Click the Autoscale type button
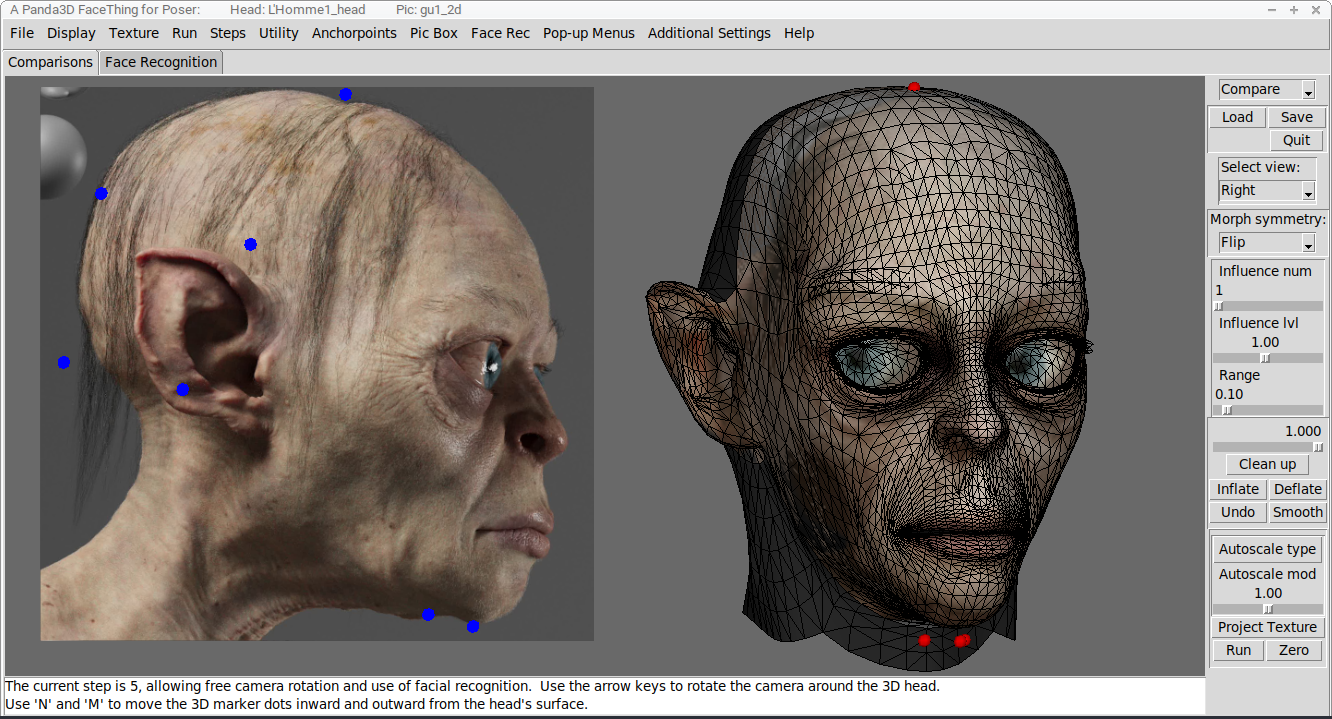Image resolution: width=1332 pixels, height=719 pixels. tap(1267, 549)
